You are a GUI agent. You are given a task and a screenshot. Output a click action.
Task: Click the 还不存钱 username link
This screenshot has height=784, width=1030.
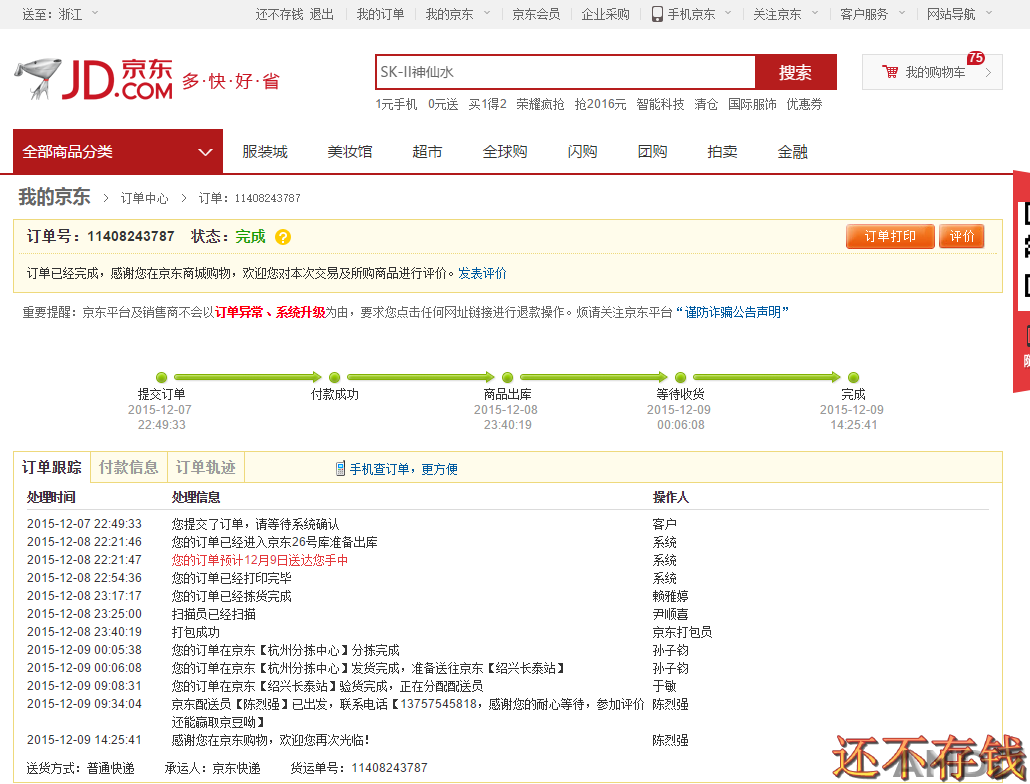coord(279,14)
